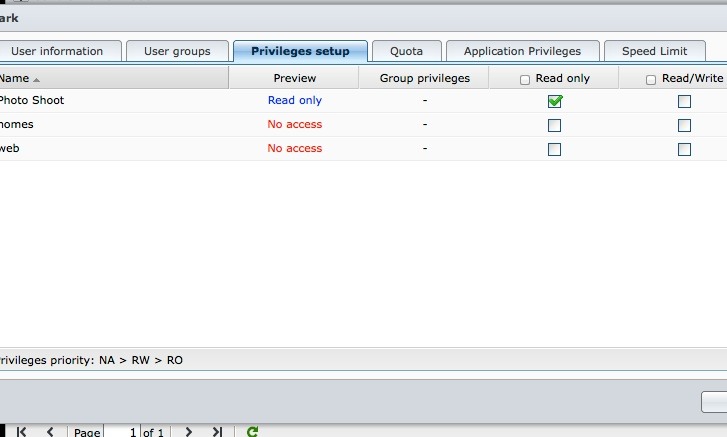Toggle the Read/Write column header checkbox
The width and height of the screenshot is (727, 437).
point(651,80)
